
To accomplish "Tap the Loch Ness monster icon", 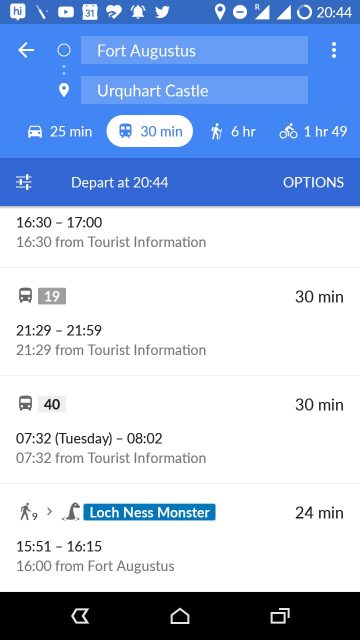I will click(x=72, y=512).
